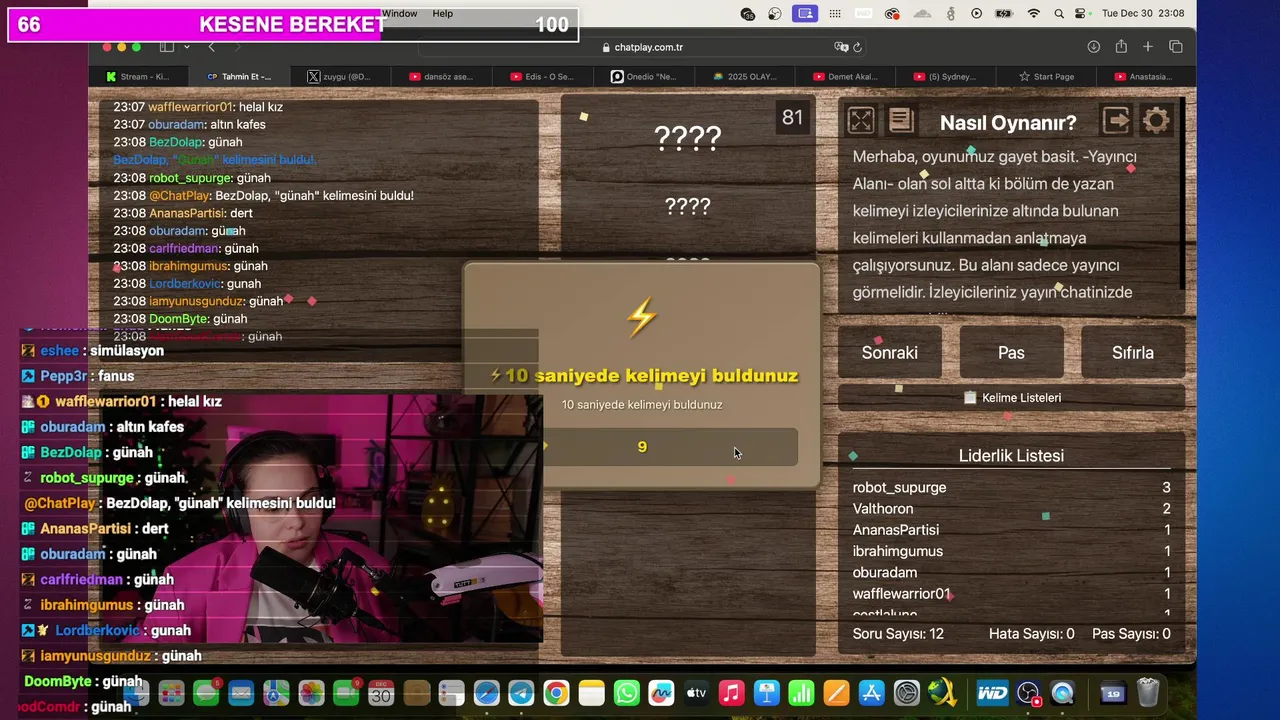Click Valthoron in the leaderboard
This screenshot has height=720, width=1280.
coord(883,509)
